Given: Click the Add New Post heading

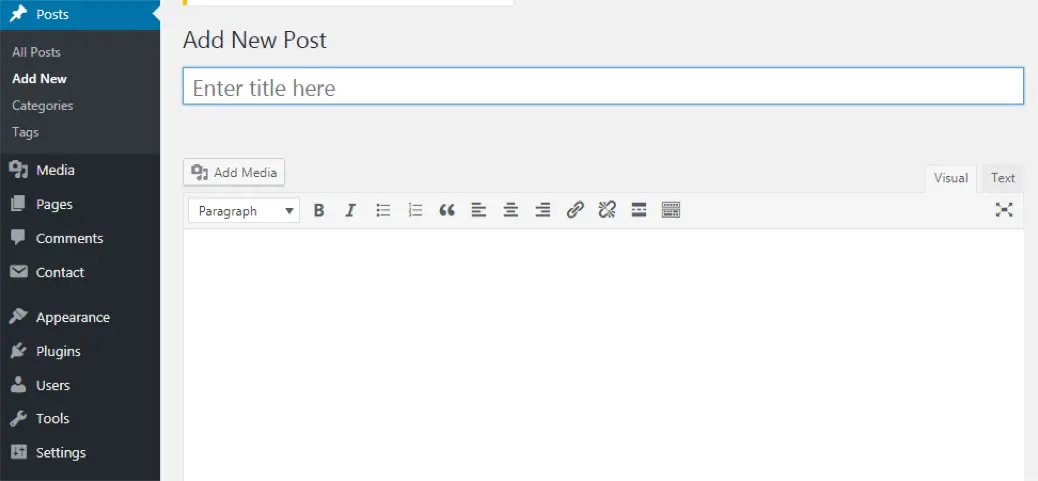Looking at the screenshot, I should (255, 40).
